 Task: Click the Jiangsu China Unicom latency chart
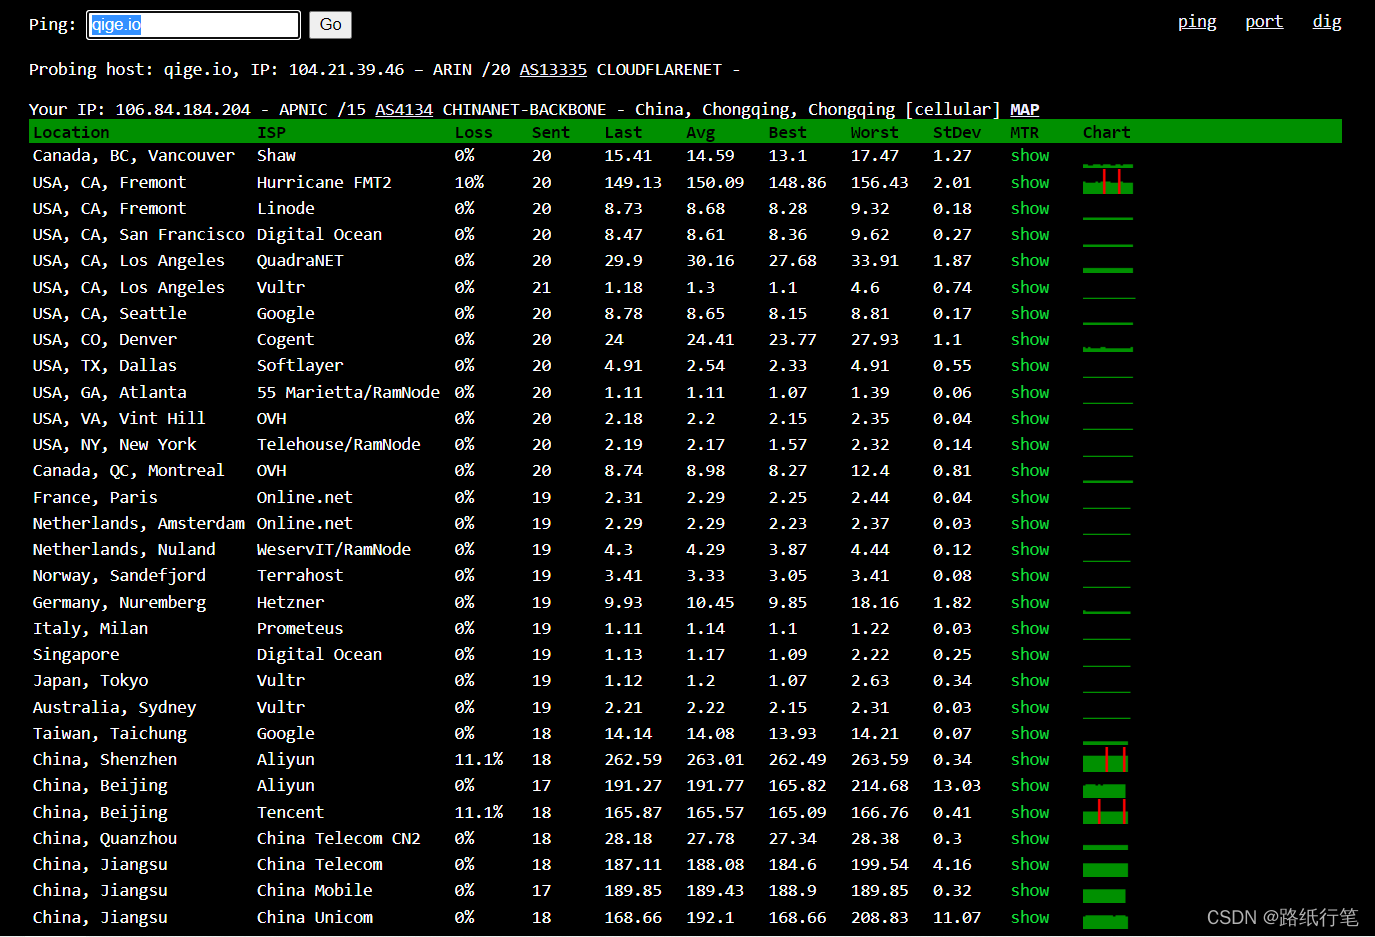click(1105, 920)
